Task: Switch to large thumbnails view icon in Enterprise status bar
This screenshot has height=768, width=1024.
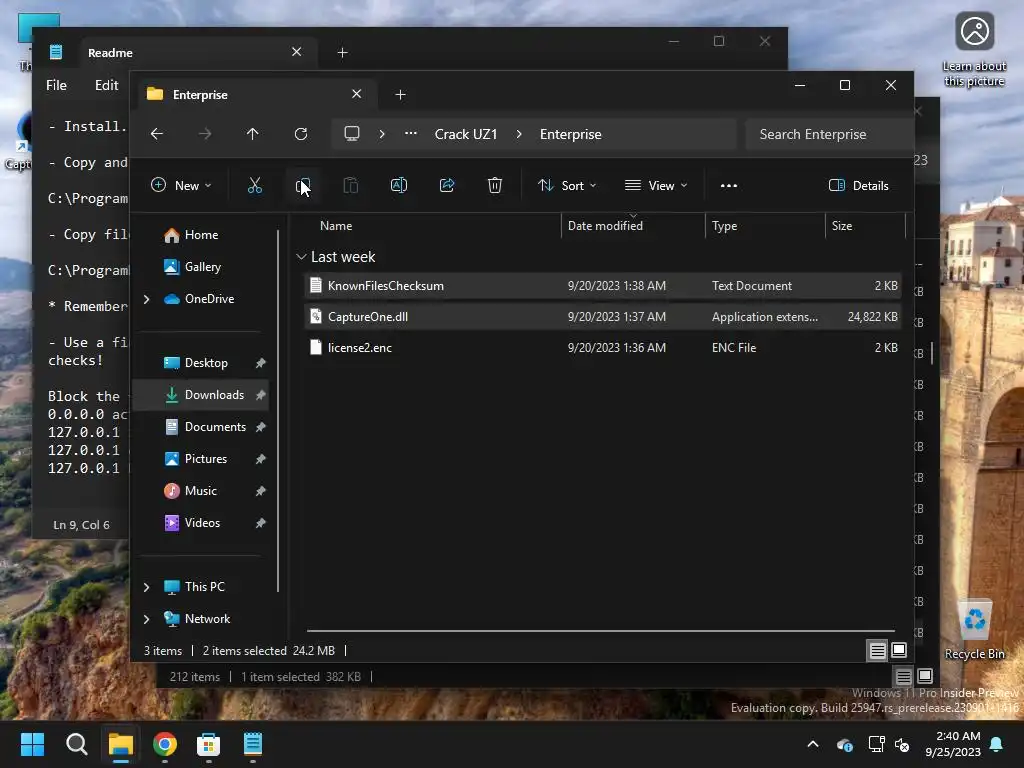Action: [x=899, y=650]
